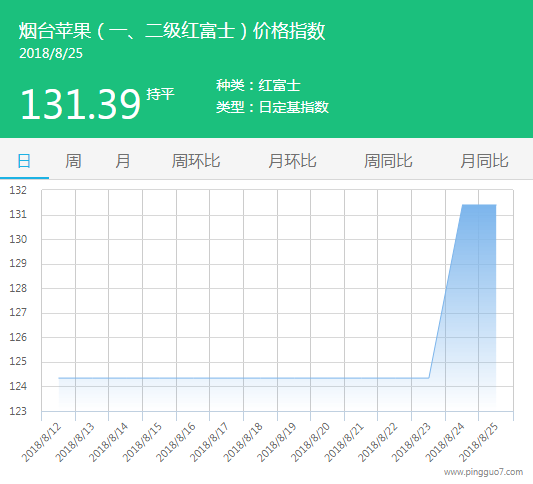Click the 2018/8/25 x-axis label
Image resolution: width=533 pixels, height=484 pixels.
[478, 442]
